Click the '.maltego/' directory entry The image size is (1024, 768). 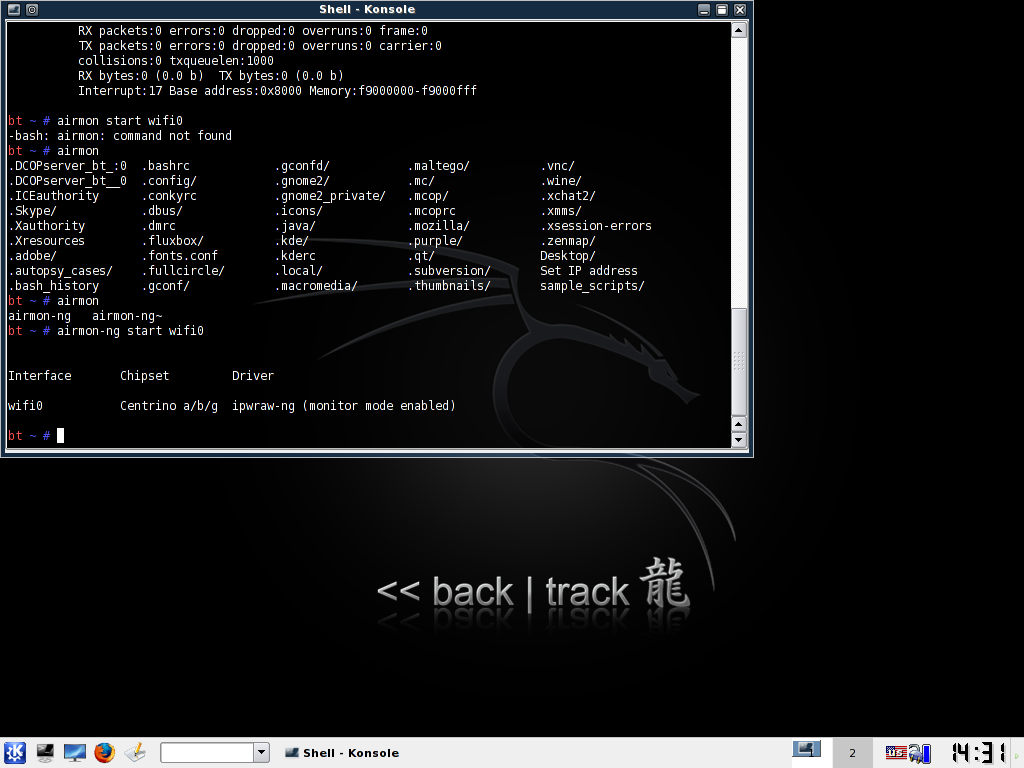pos(439,165)
